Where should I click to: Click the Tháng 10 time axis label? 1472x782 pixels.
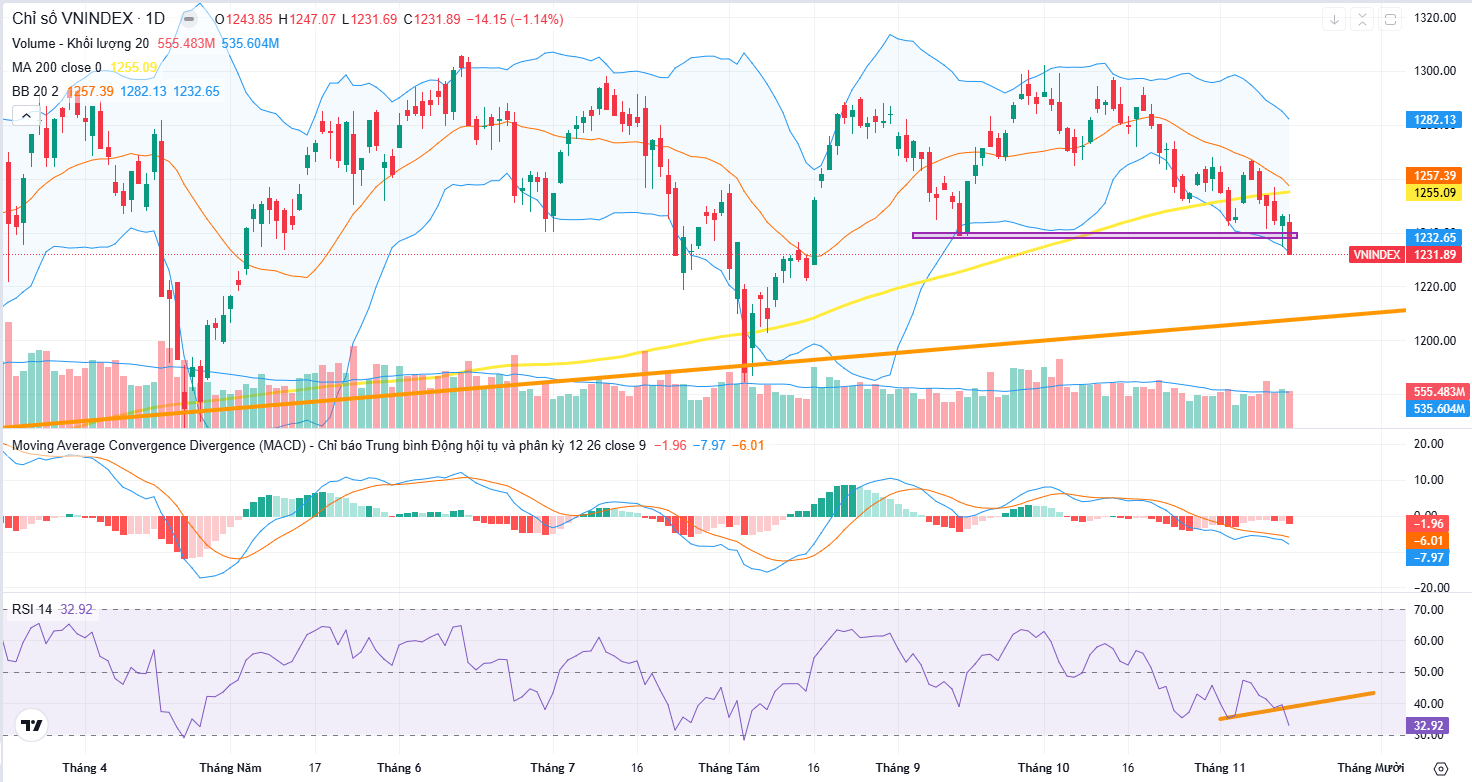click(x=1044, y=768)
